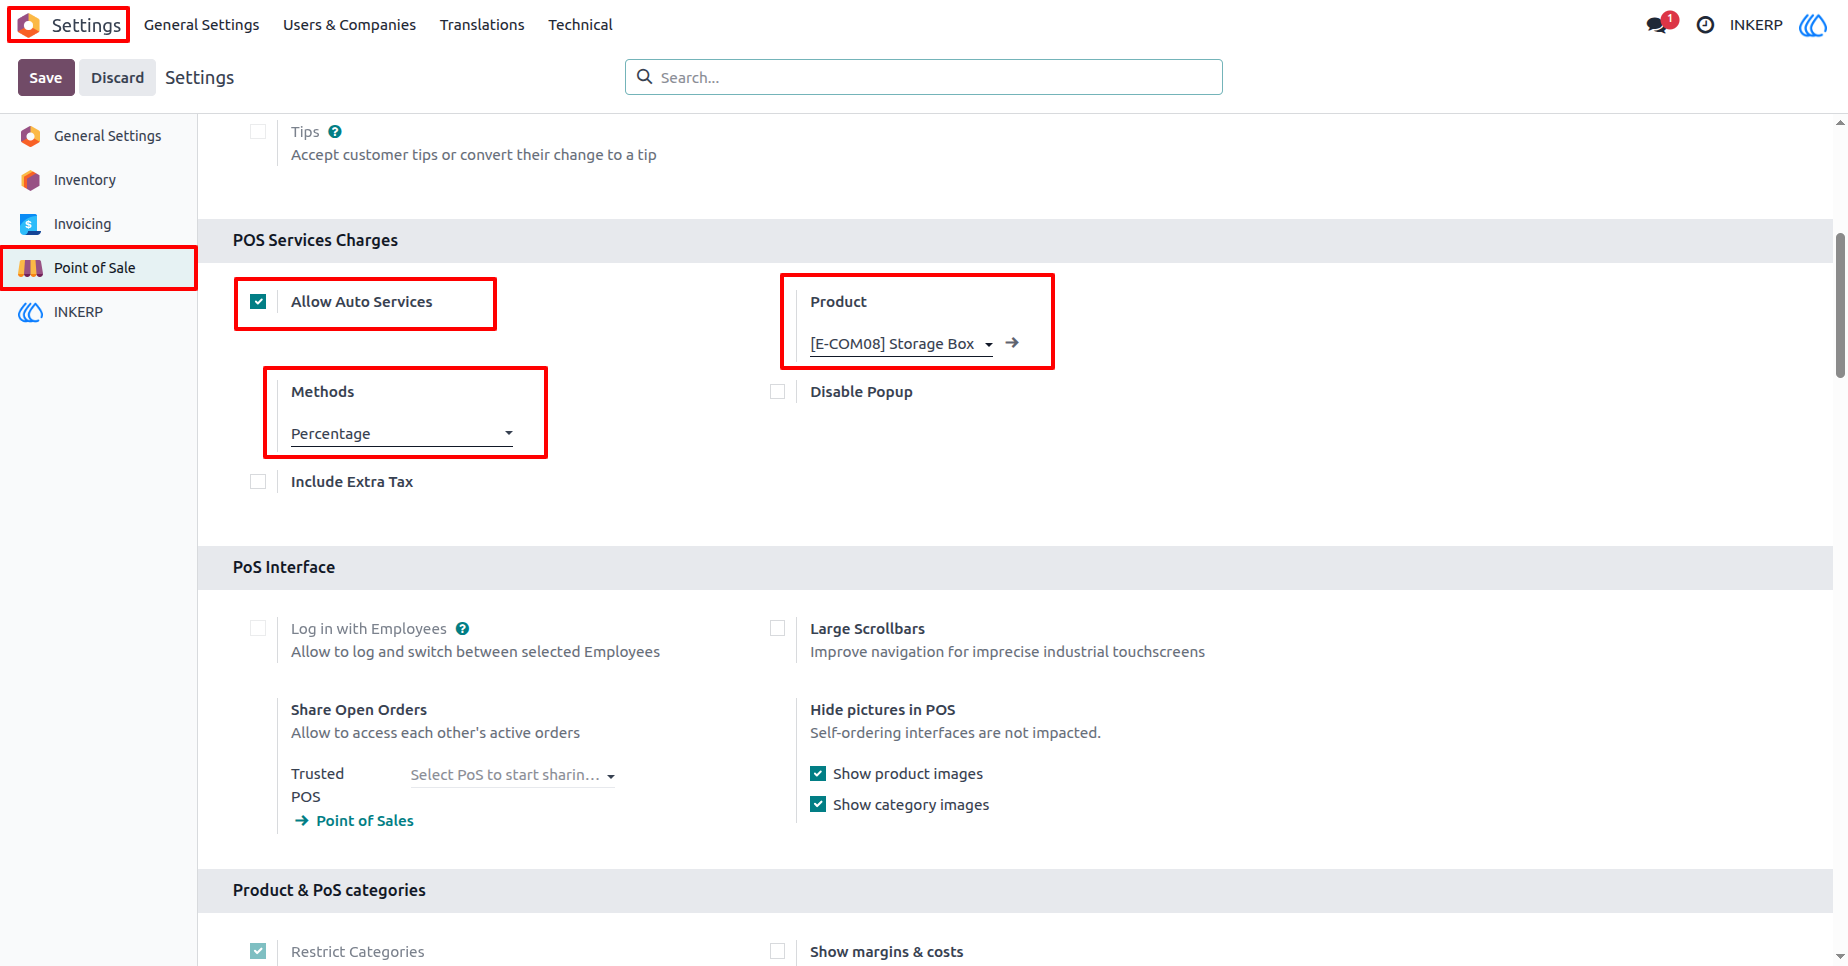Click the Point of Sale sidebar icon

click(x=31, y=268)
